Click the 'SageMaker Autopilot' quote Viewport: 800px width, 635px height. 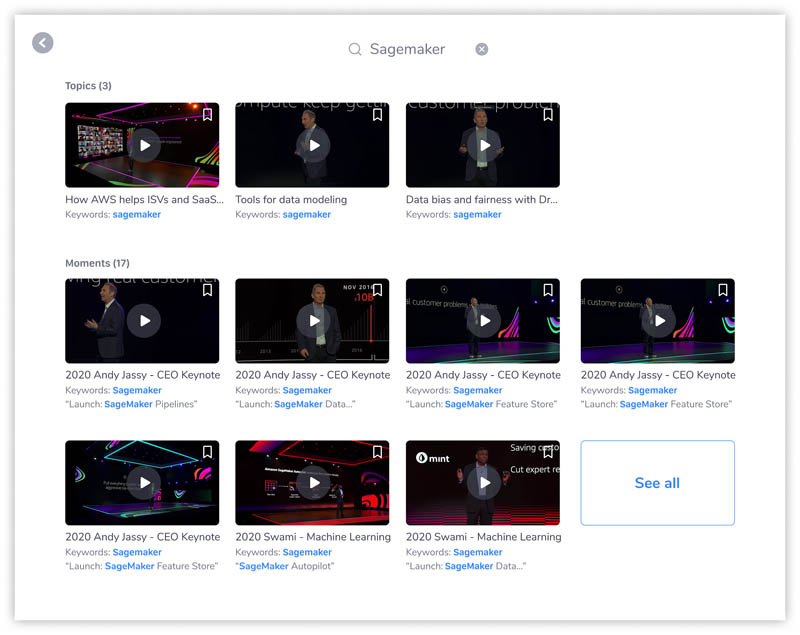click(285, 566)
